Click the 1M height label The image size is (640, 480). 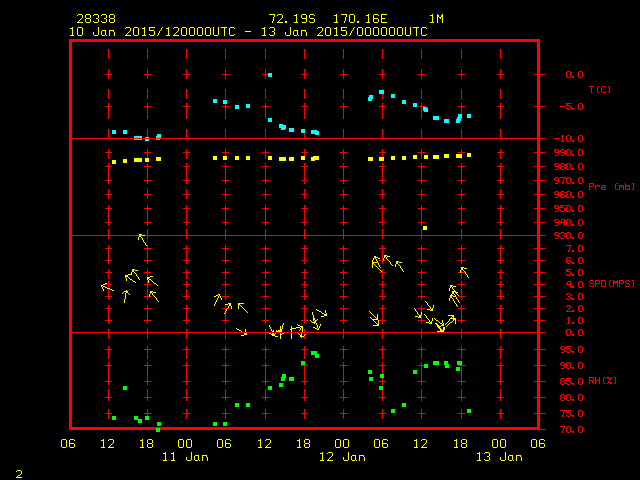pos(437,19)
